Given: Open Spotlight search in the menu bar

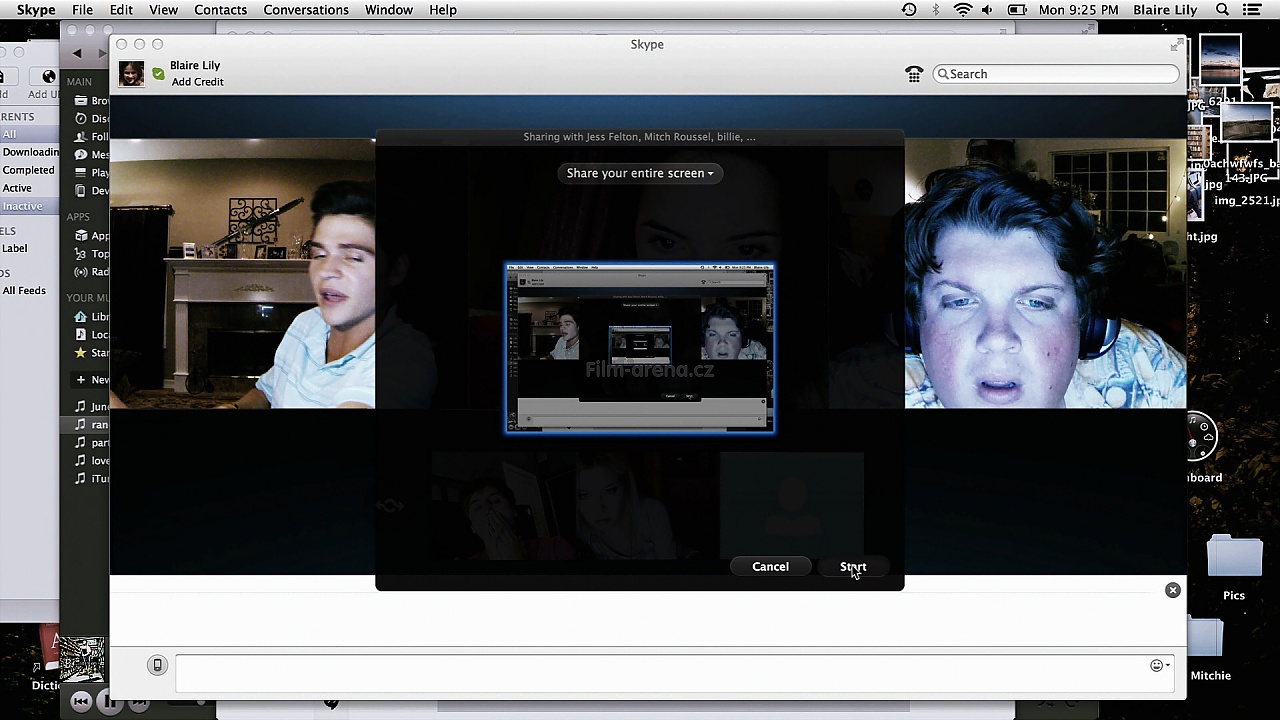Looking at the screenshot, I should click(x=1222, y=10).
